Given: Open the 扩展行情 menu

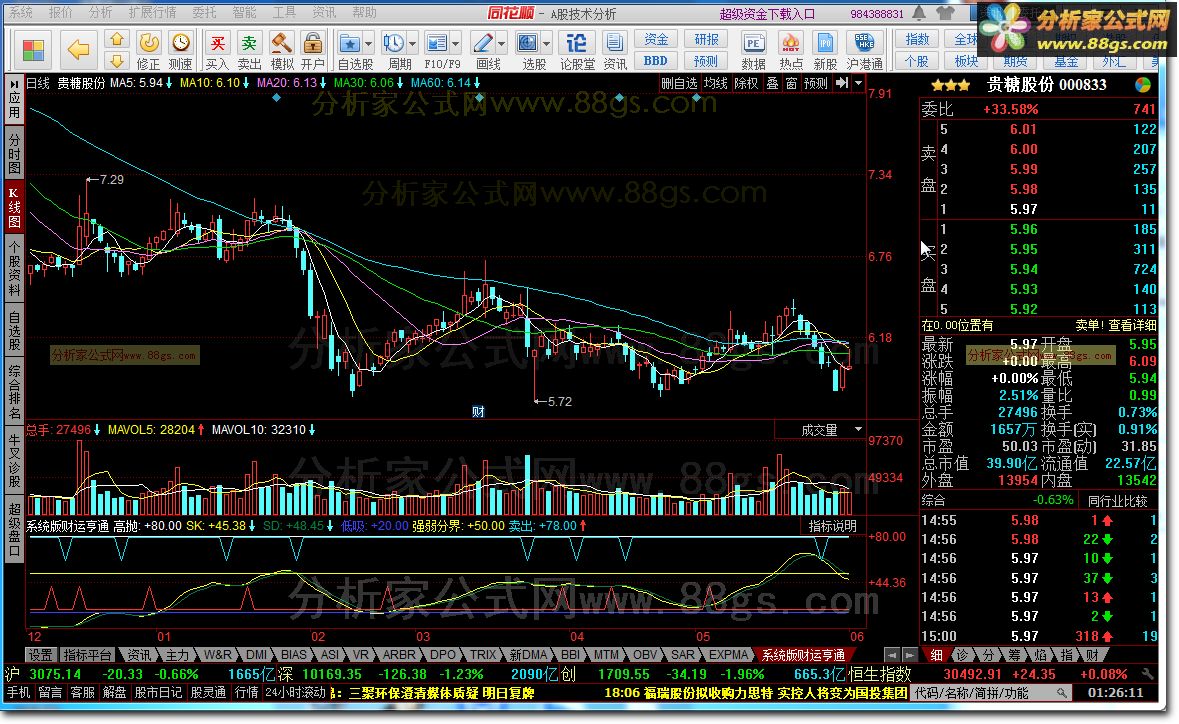Looking at the screenshot, I should 152,13.
